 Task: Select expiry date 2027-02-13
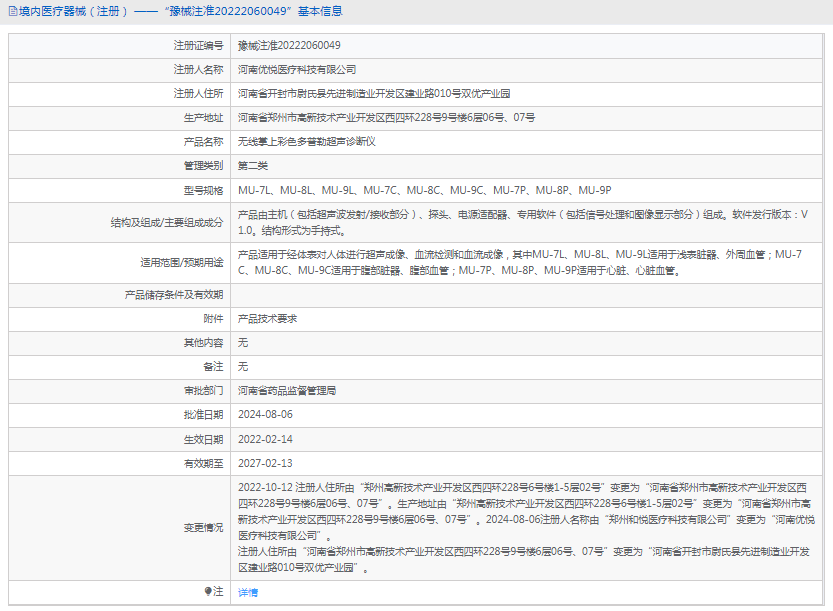tap(265, 463)
